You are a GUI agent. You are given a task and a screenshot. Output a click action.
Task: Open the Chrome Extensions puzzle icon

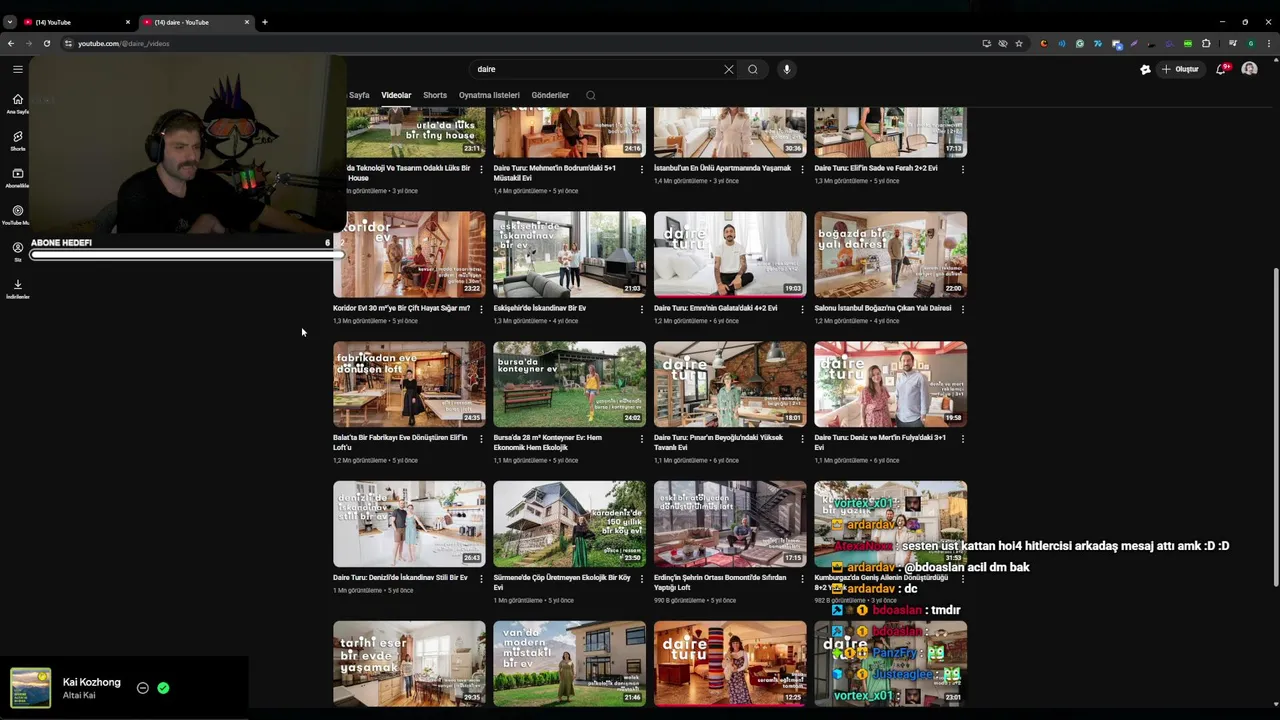[x=1206, y=43]
